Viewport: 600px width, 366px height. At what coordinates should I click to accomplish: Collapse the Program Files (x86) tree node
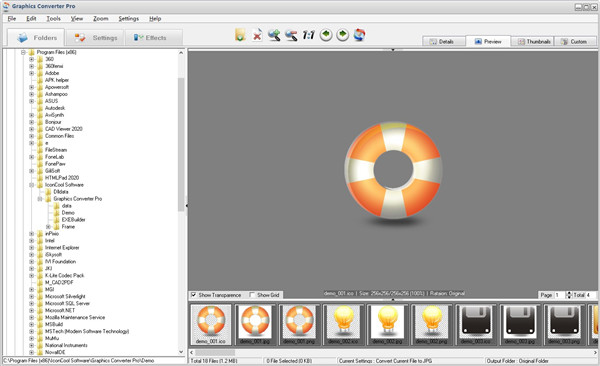[x=23, y=52]
